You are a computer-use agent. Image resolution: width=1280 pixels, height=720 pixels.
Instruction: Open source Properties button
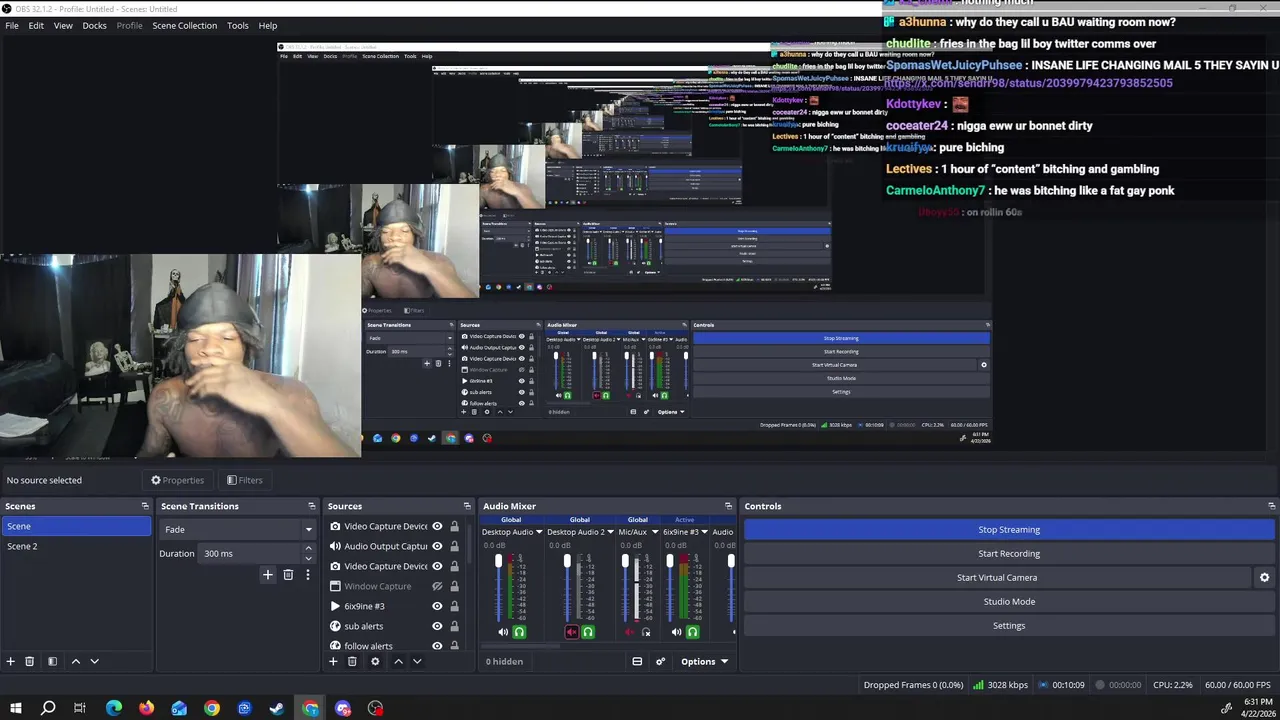(x=177, y=480)
